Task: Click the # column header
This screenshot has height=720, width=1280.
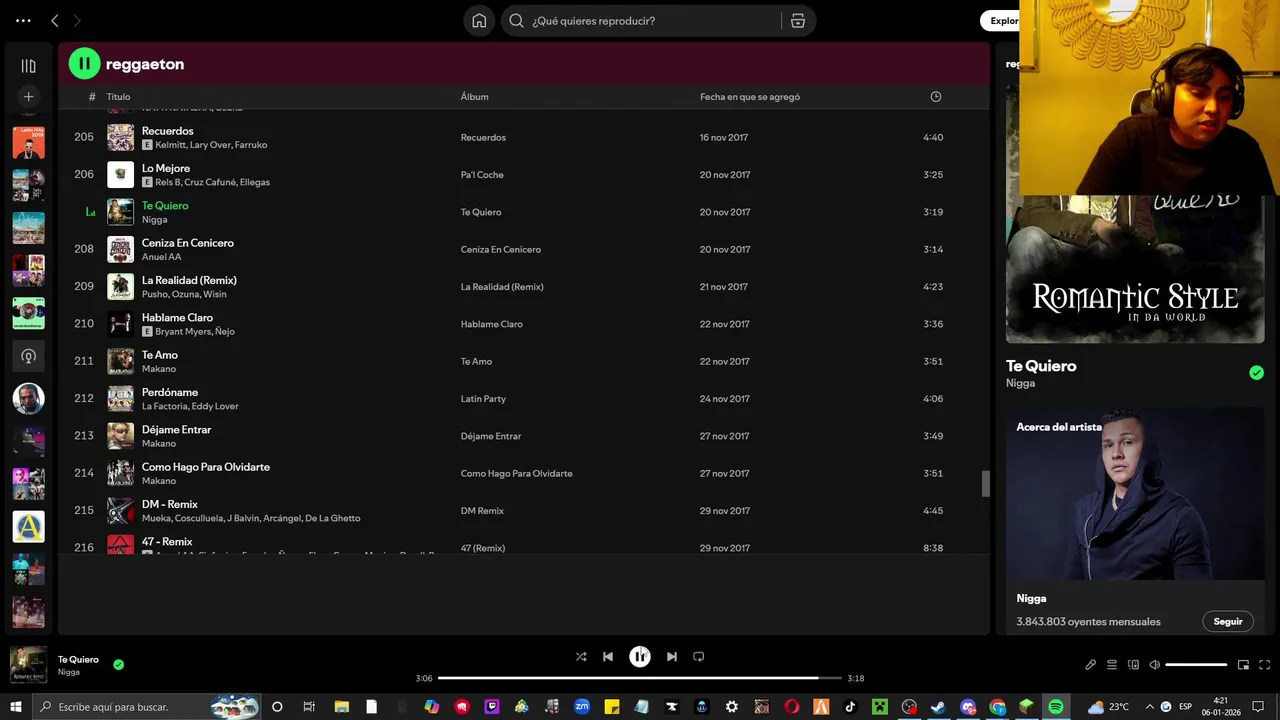Action: tap(92, 97)
